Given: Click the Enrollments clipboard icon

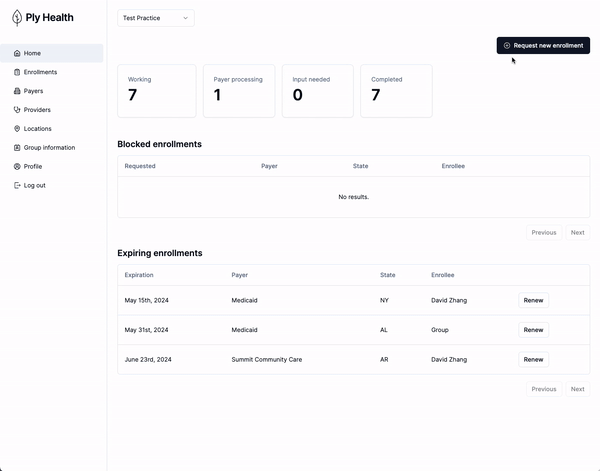Looking at the screenshot, I should point(17,72).
